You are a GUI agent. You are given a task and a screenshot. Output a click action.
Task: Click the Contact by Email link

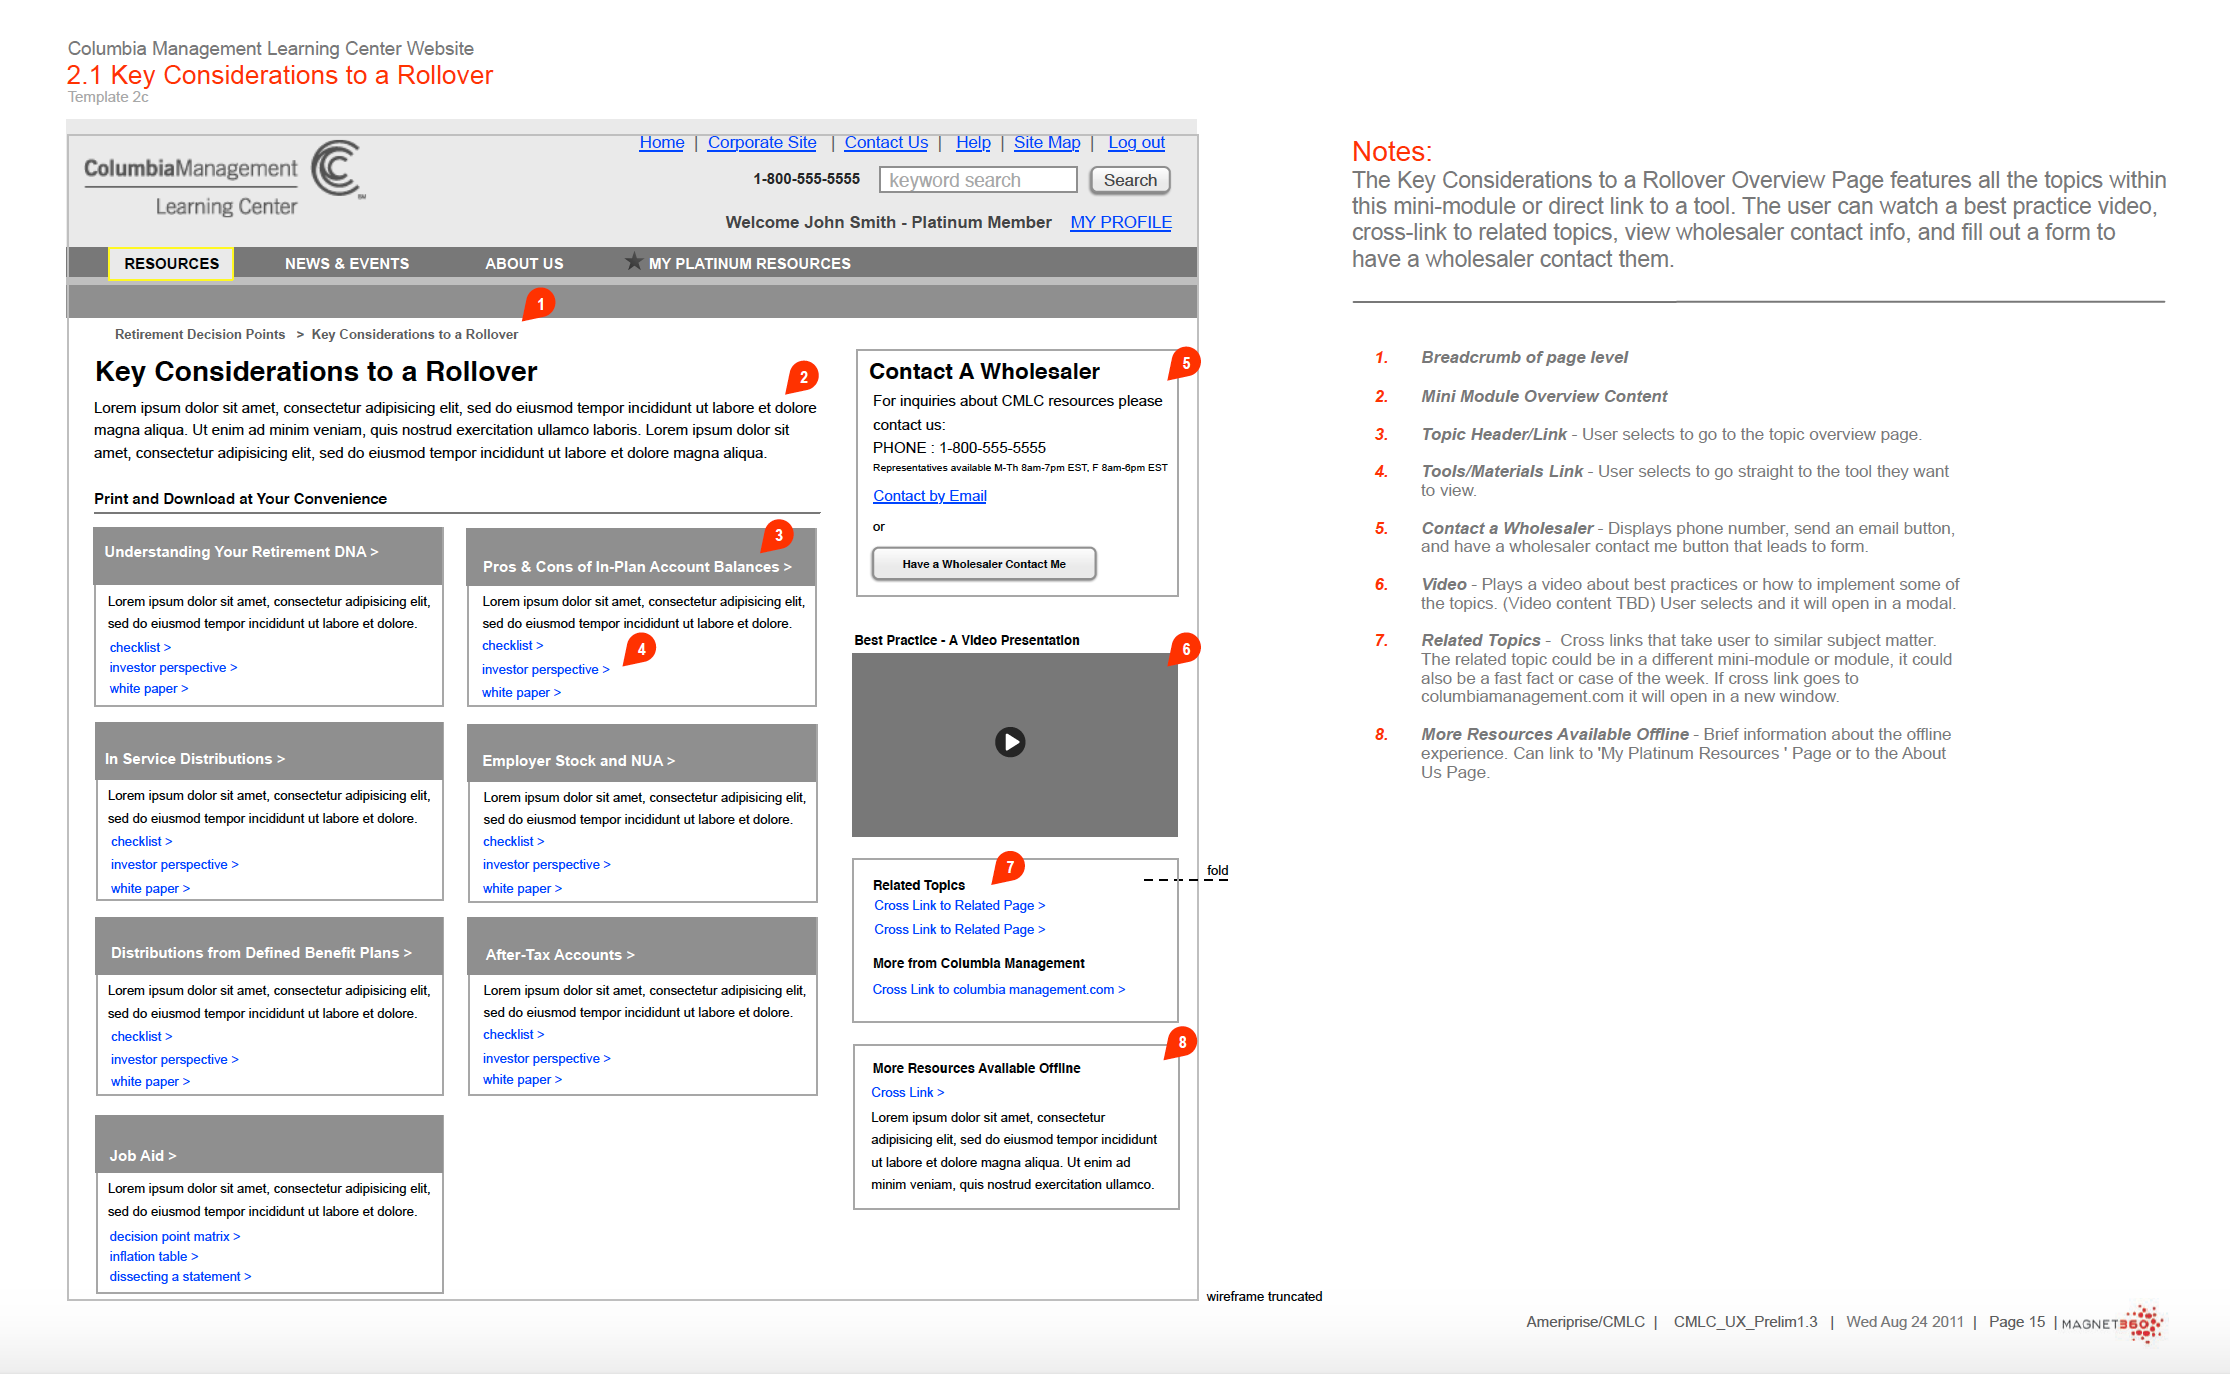[930, 495]
